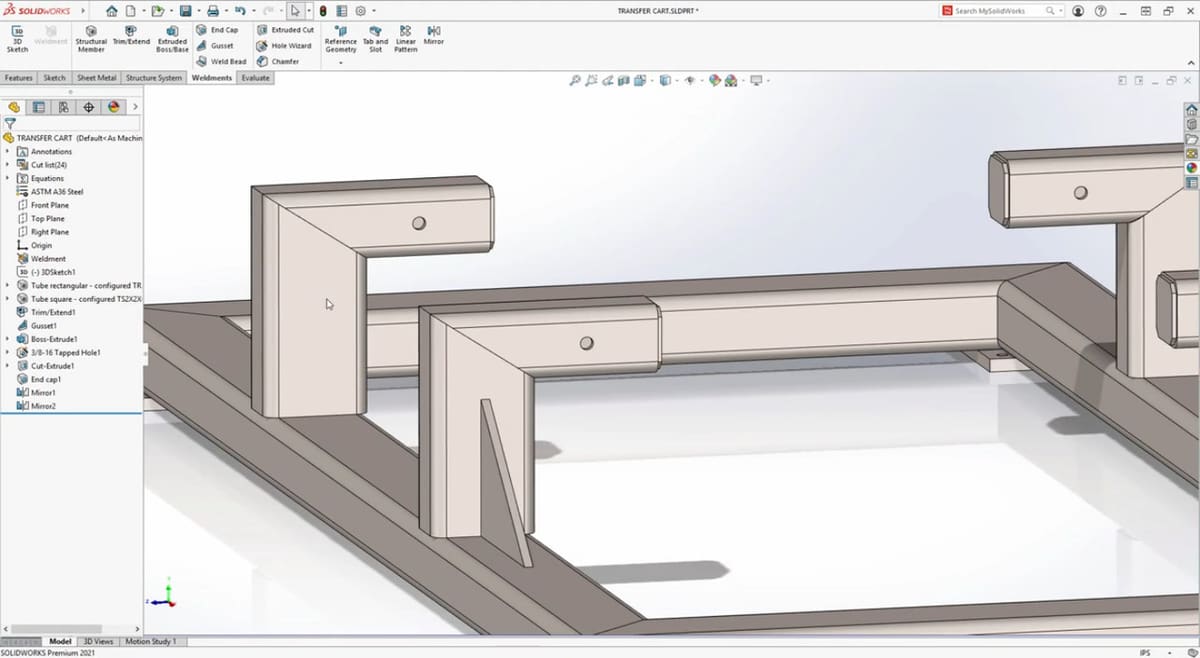Use the Mirror feature tool
1200x658 pixels.
click(434, 35)
